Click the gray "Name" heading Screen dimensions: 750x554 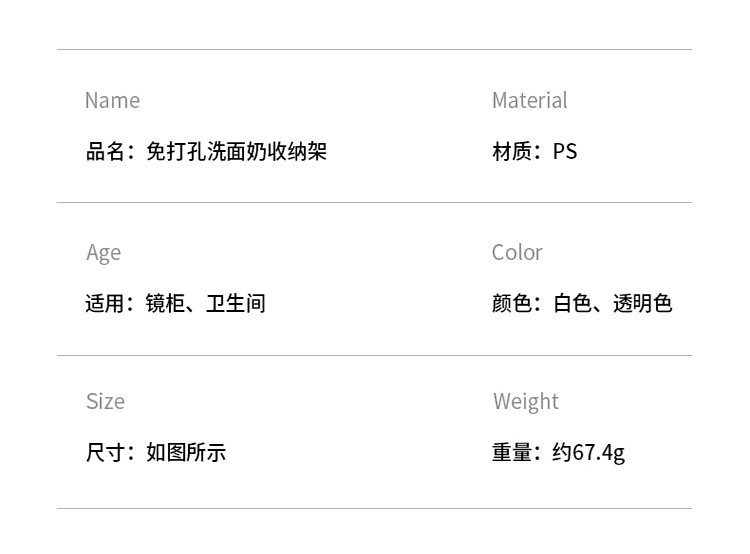point(112,100)
